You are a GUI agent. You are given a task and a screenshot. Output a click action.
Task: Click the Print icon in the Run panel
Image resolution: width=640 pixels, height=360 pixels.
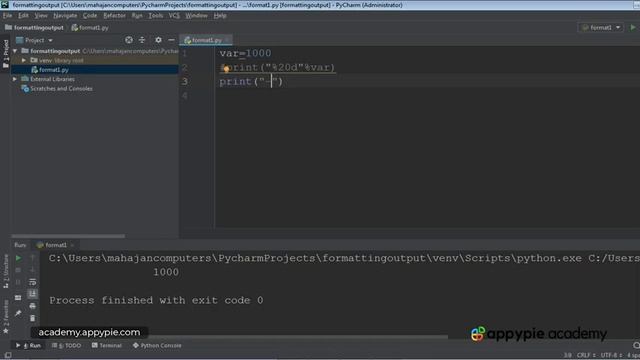[x=33, y=306]
